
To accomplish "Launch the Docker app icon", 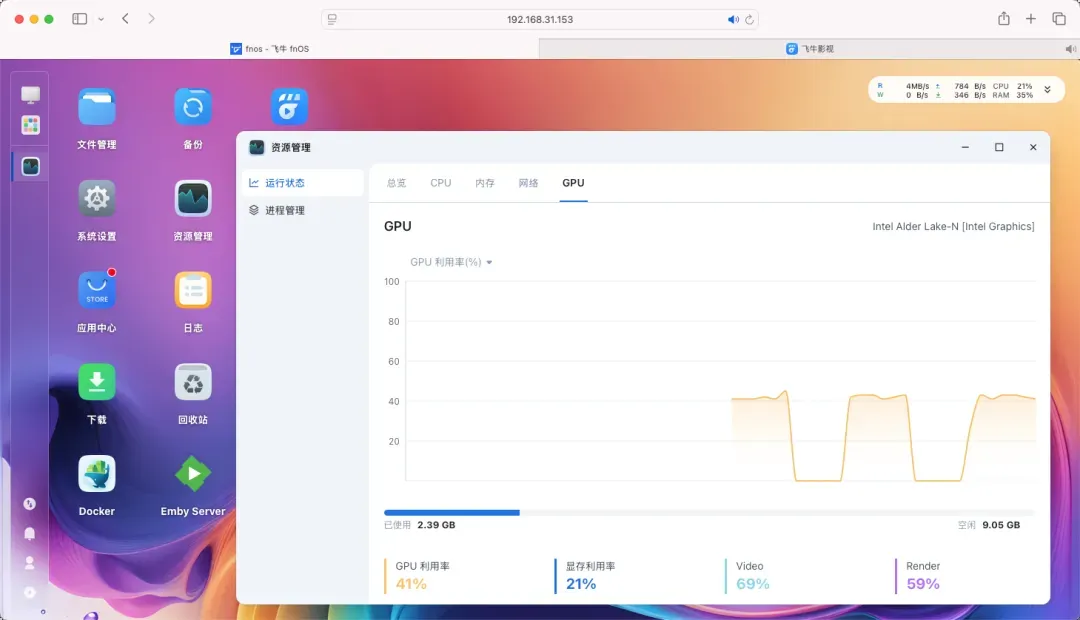I will pyautogui.click(x=97, y=474).
